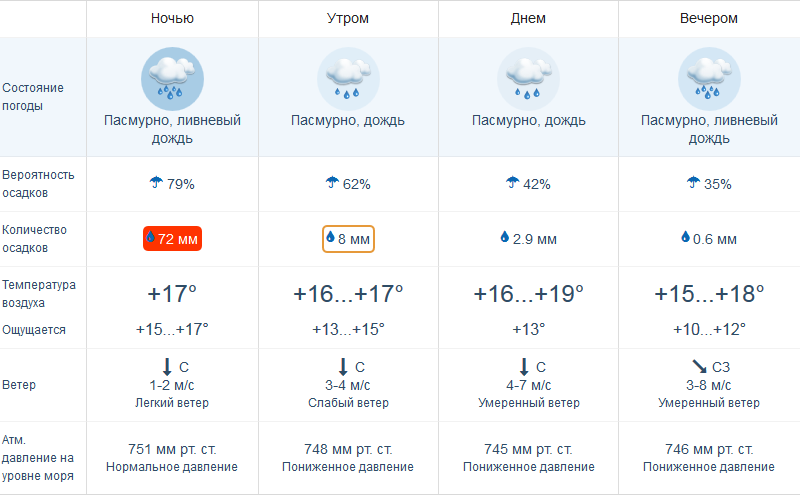
Task: Click the morning rain cloud icon
Action: tap(348, 78)
